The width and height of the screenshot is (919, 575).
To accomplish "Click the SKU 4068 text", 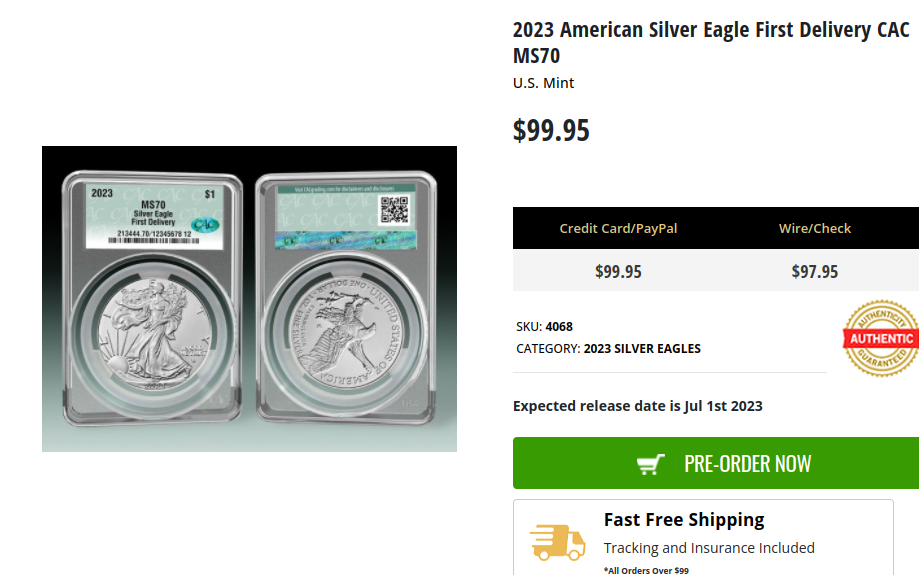I will [x=545, y=326].
